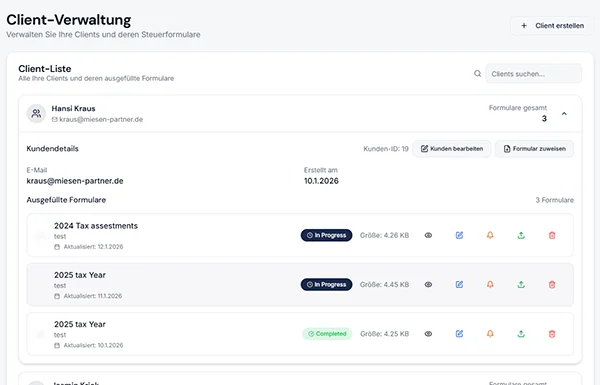Click the Aktualisiert: 11.1.2026 text
This screenshot has width=600, height=385.
pos(93,296)
